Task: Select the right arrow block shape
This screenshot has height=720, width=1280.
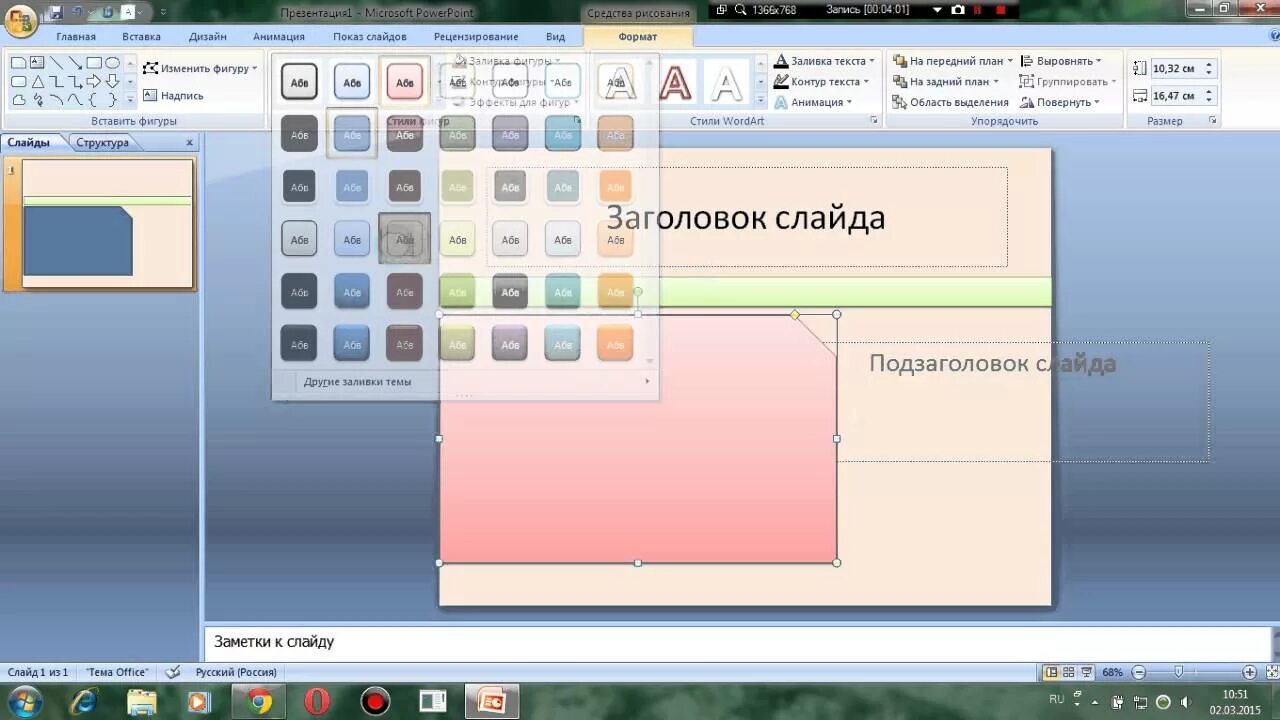Action: click(93, 81)
